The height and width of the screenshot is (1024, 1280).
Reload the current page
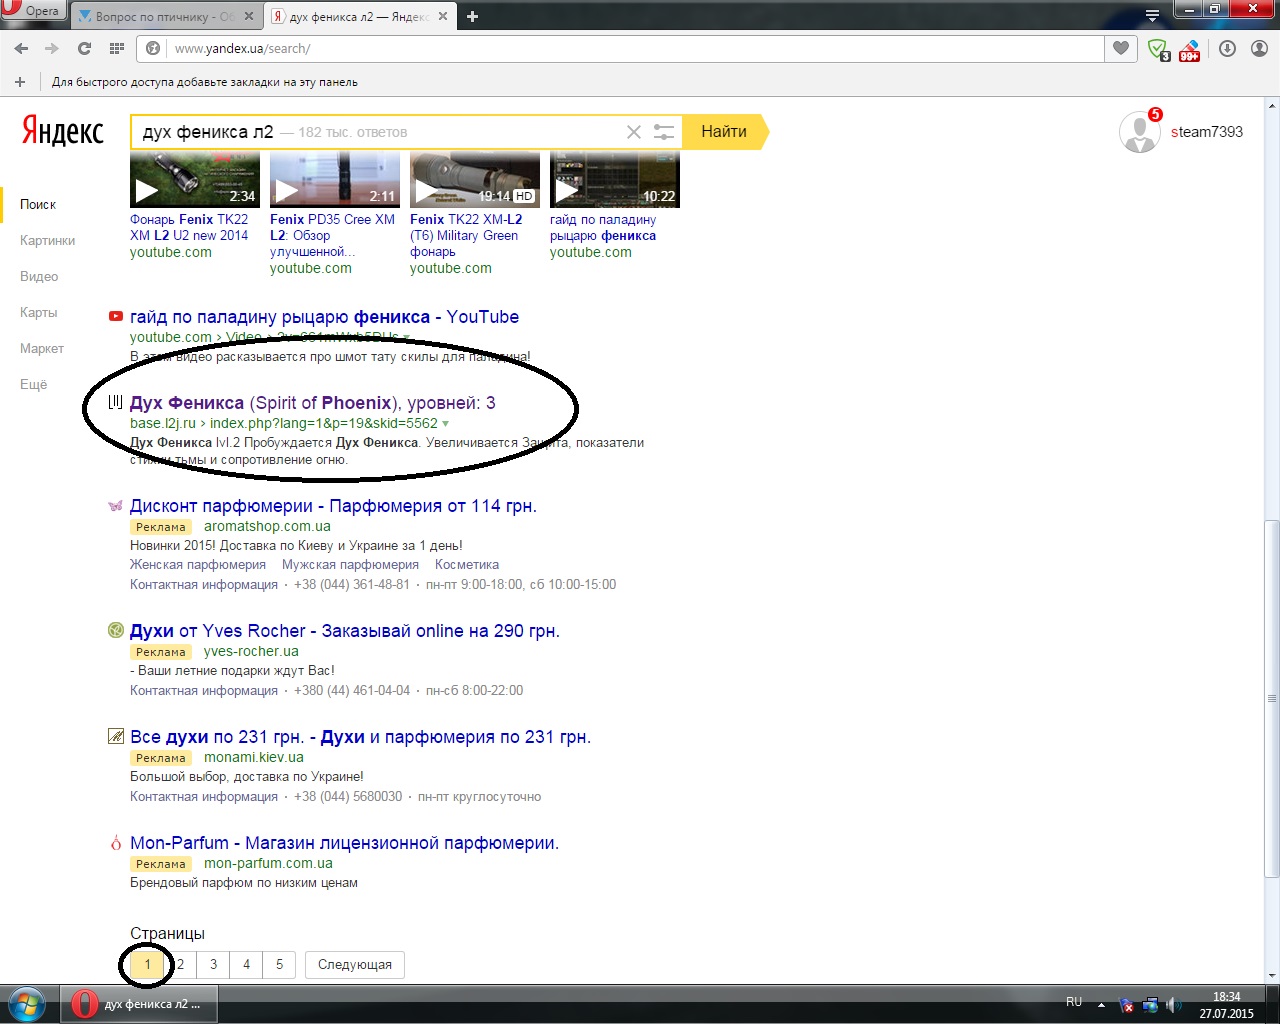coord(84,48)
